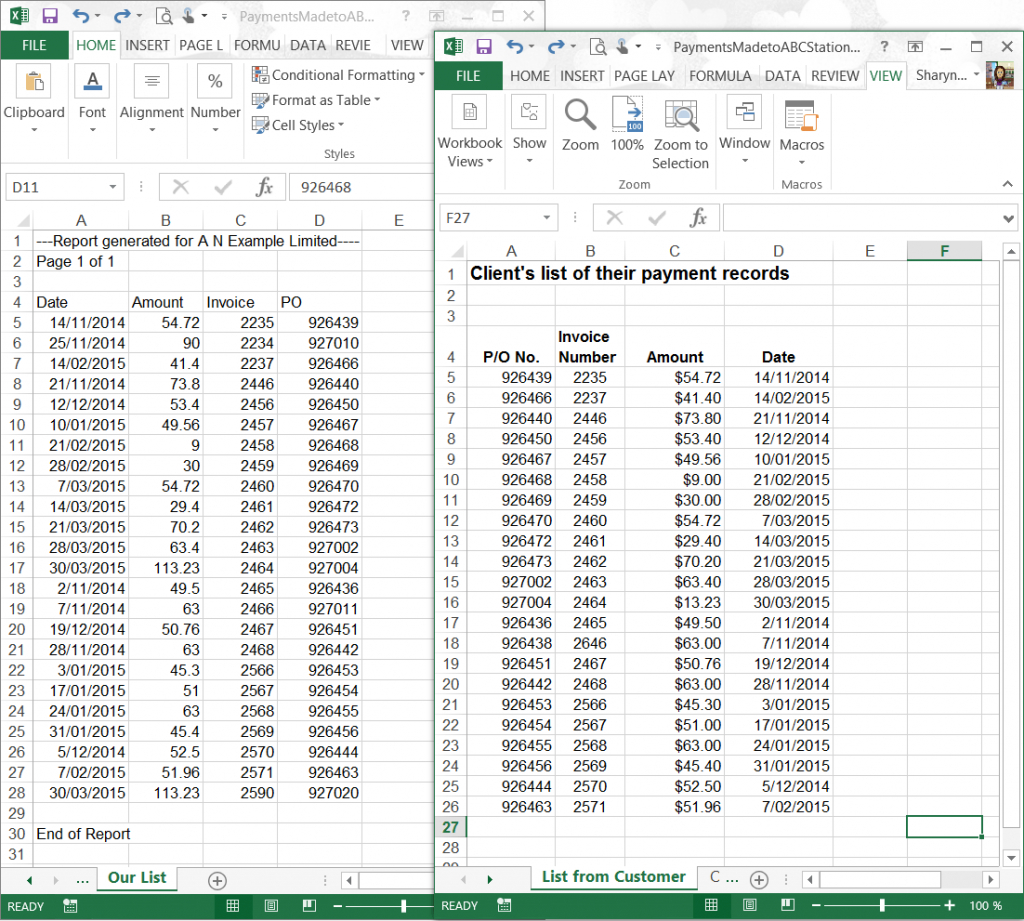Switch to the List from Customer sheet tab

pyautogui.click(x=613, y=877)
